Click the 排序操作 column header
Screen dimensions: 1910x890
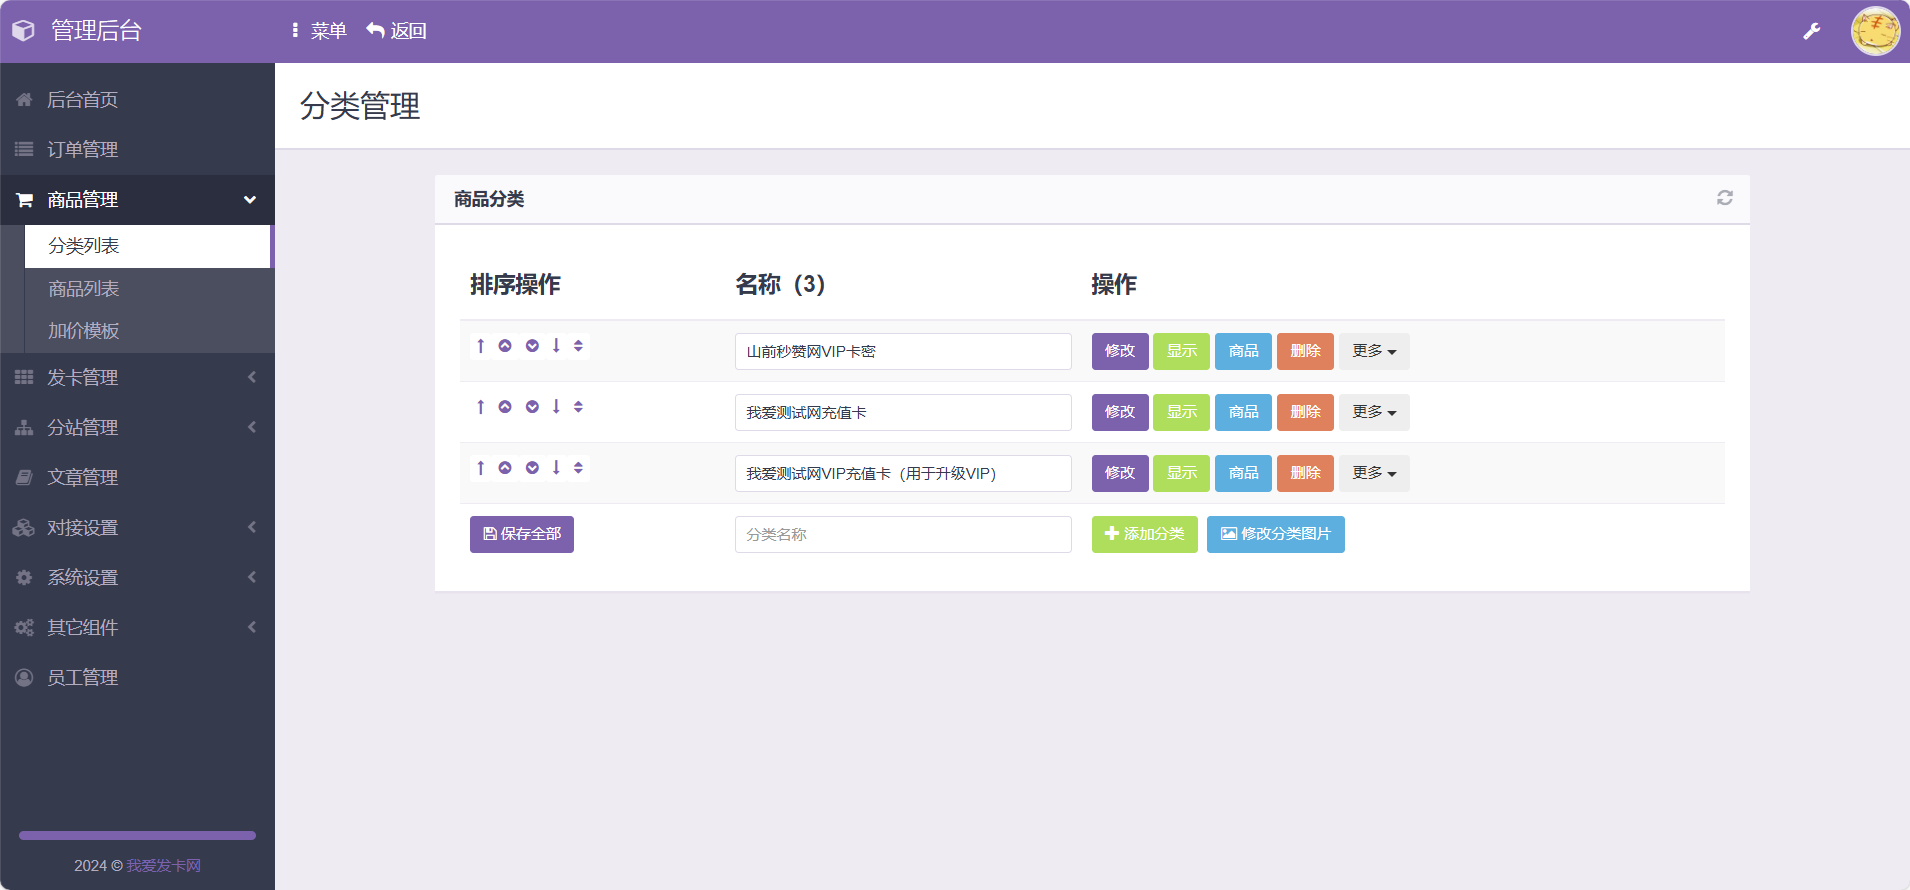point(515,285)
